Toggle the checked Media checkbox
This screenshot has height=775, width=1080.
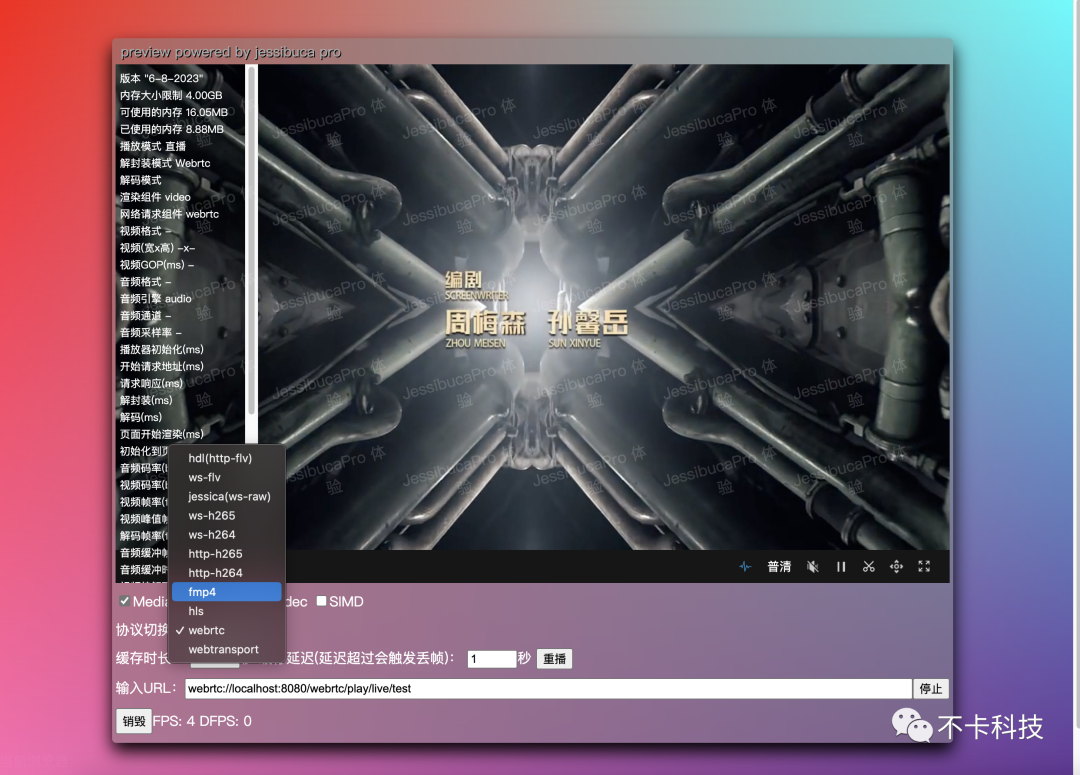pos(125,601)
